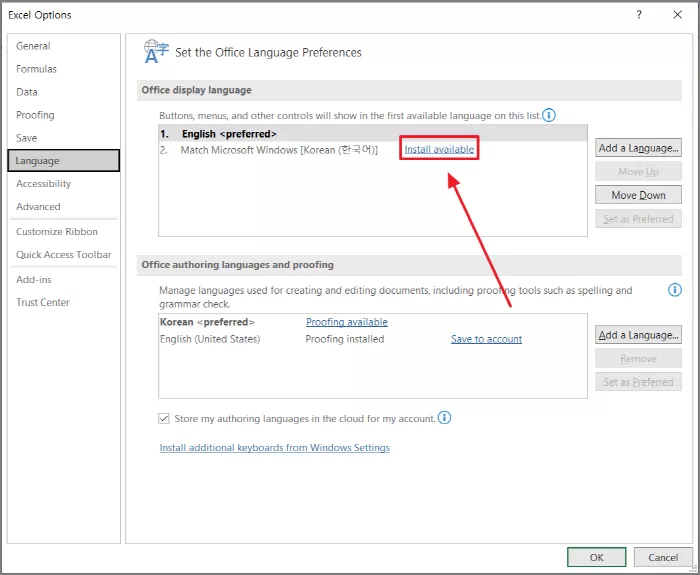Click the Install available link for Korean

click(439, 149)
